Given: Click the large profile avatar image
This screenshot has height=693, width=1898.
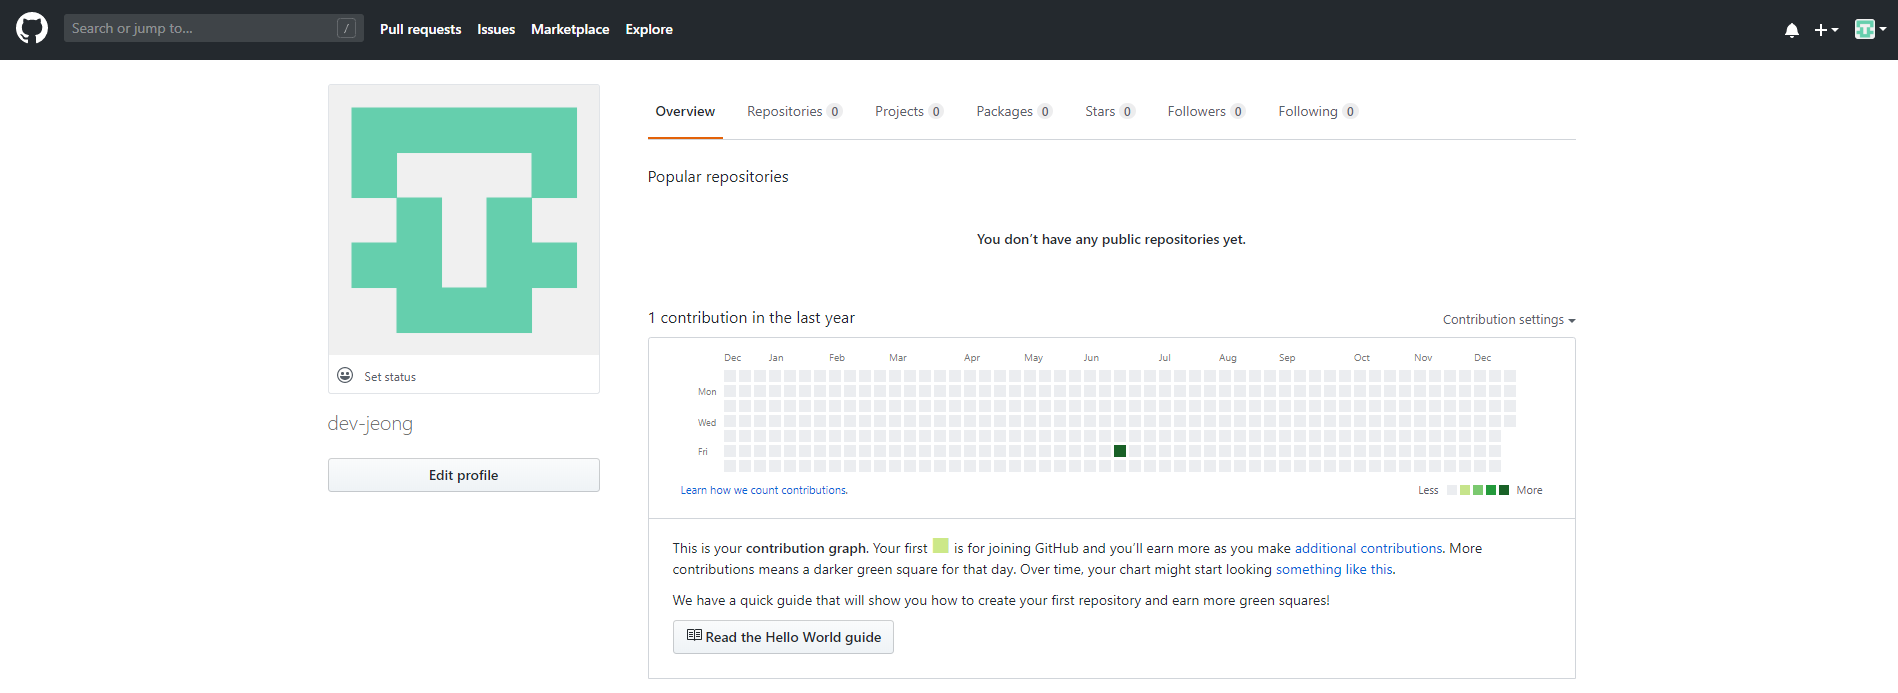Looking at the screenshot, I should click(x=464, y=220).
